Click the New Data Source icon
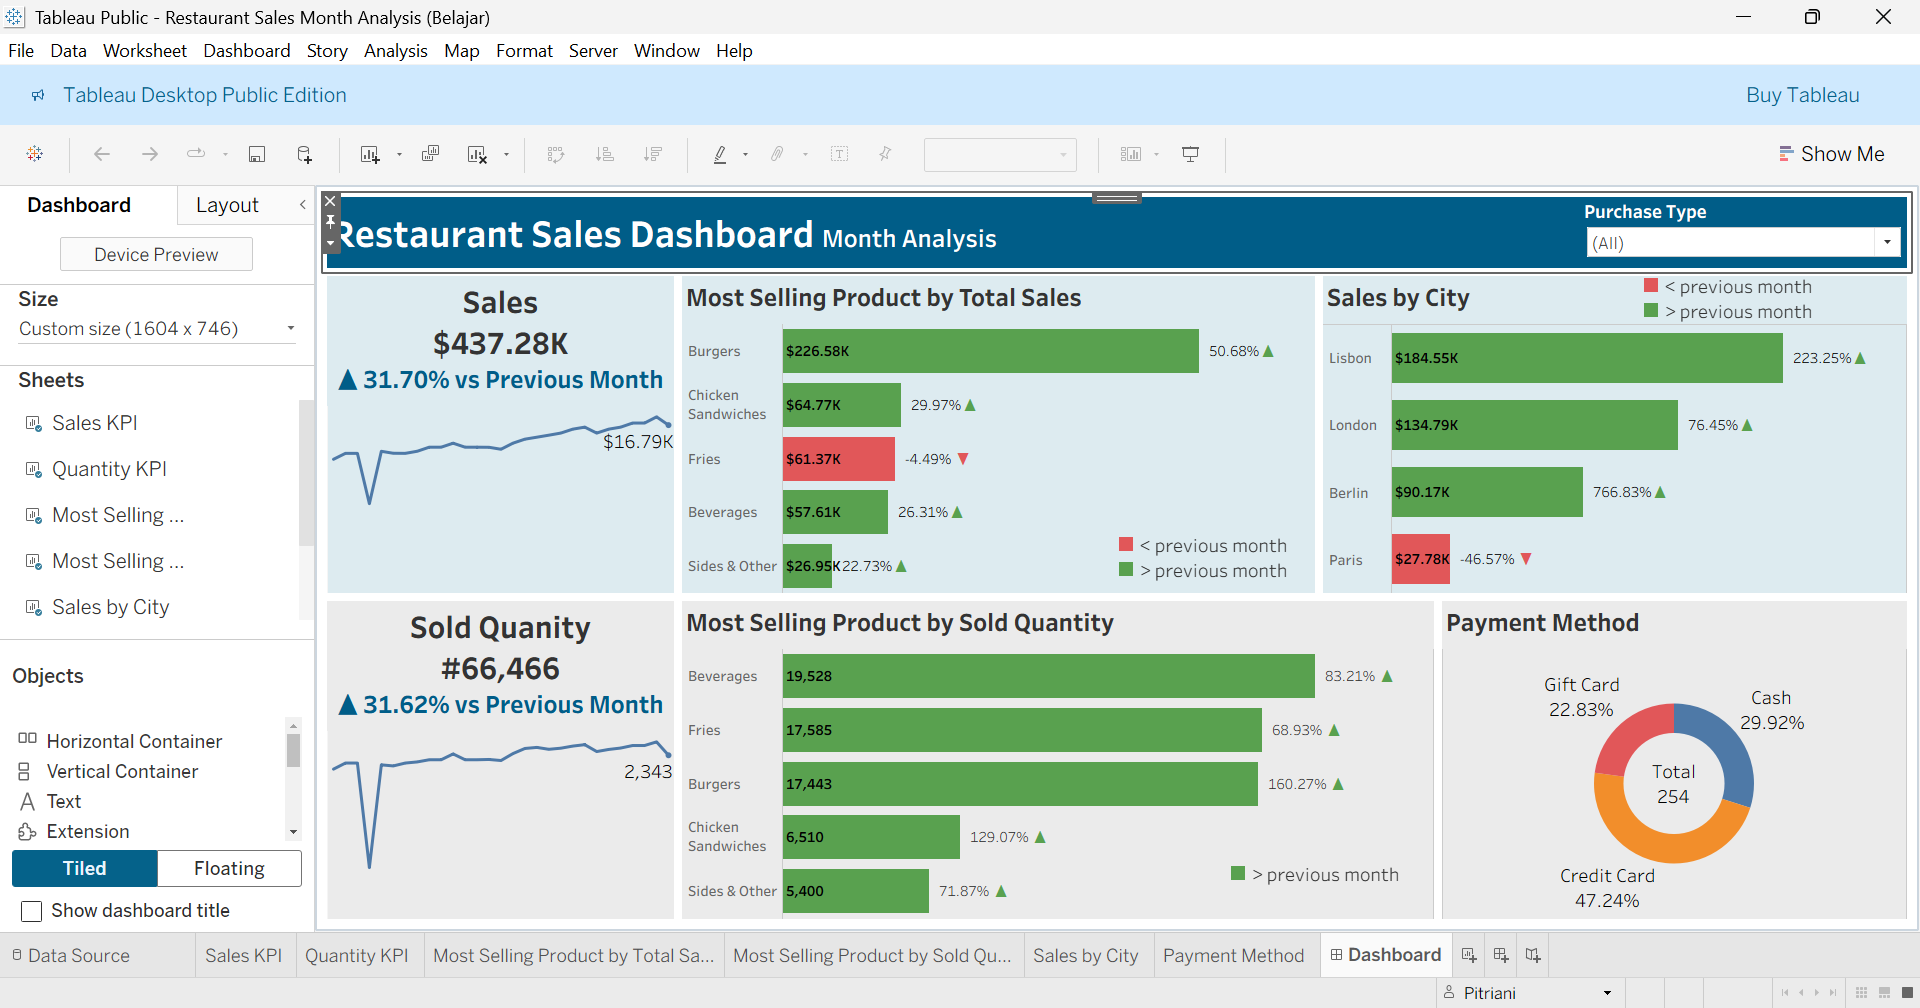1920x1008 pixels. [x=305, y=154]
